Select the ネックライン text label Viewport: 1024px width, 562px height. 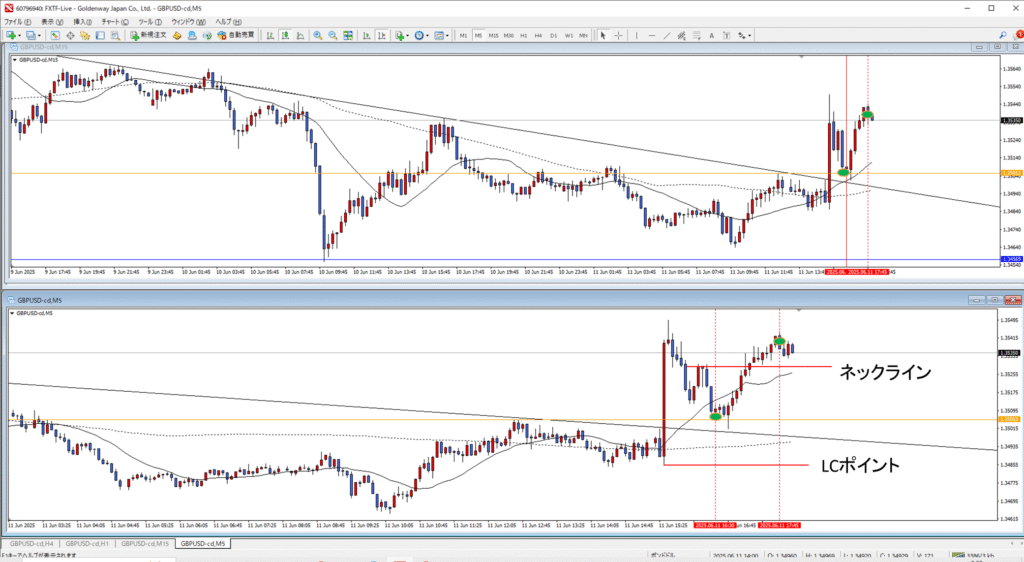pyautogui.click(x=885, y=372)
